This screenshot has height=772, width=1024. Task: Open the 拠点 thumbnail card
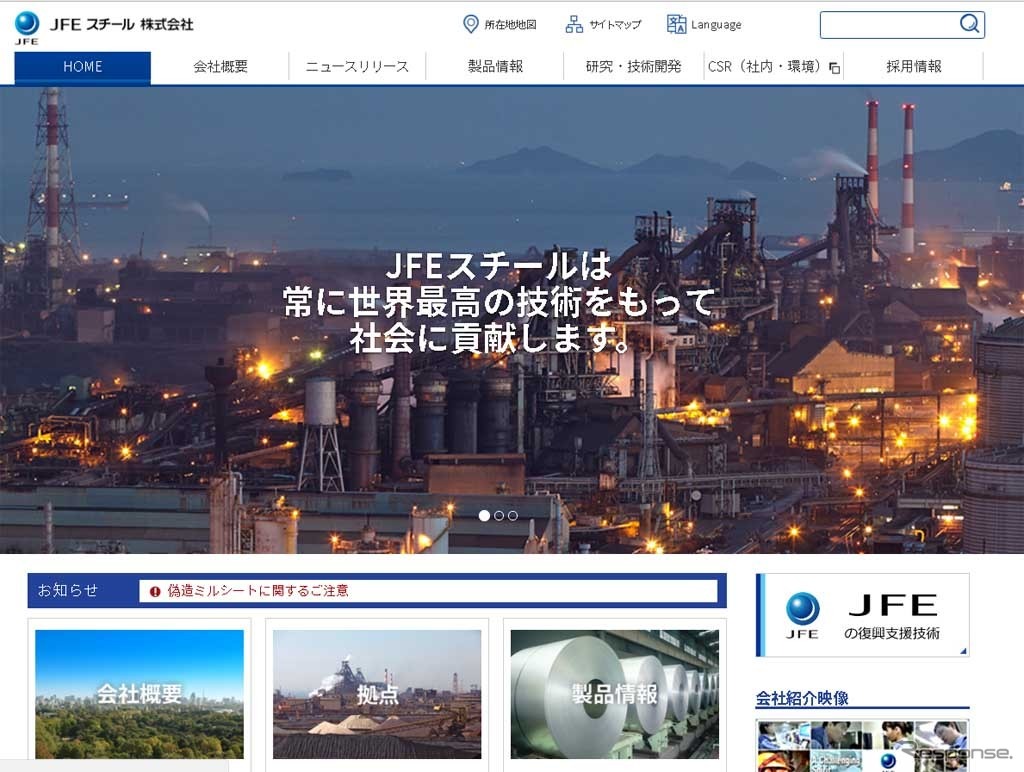pyautogui.click(x=377, y=694)
